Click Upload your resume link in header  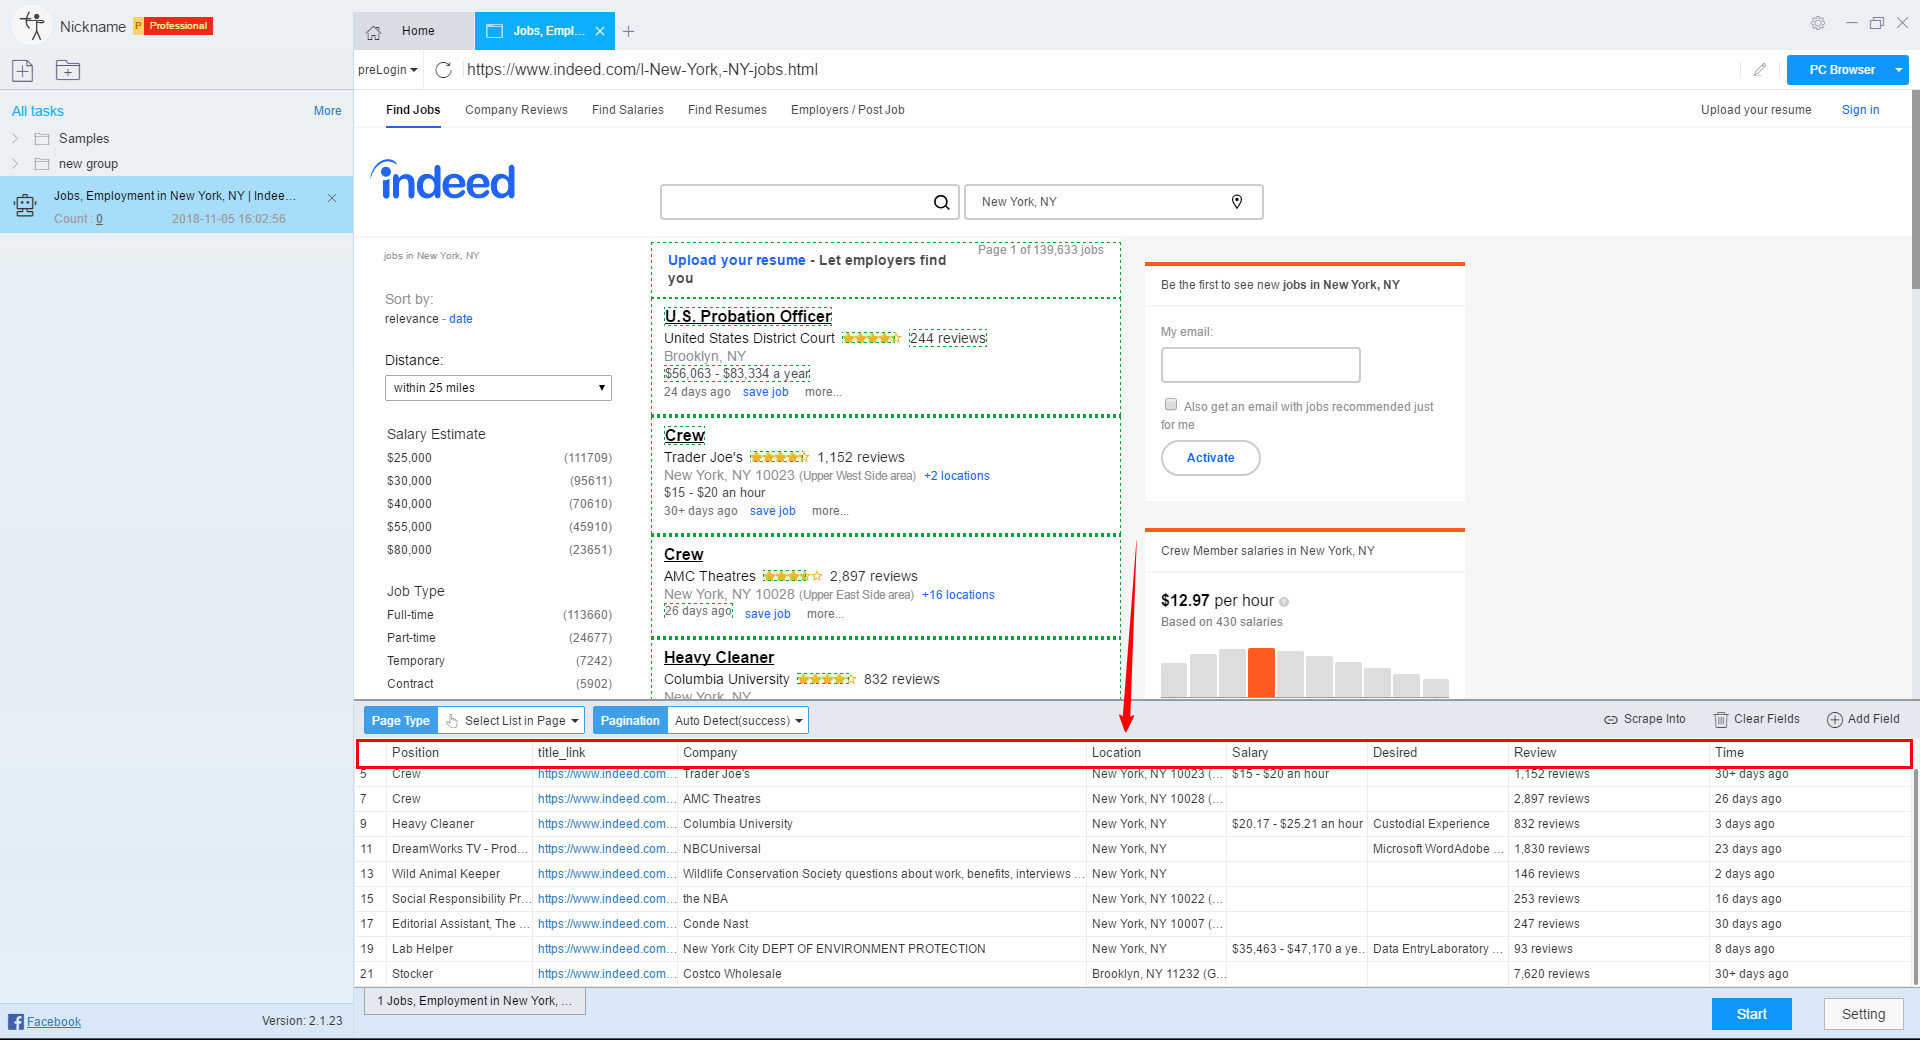pos(1756,110)
